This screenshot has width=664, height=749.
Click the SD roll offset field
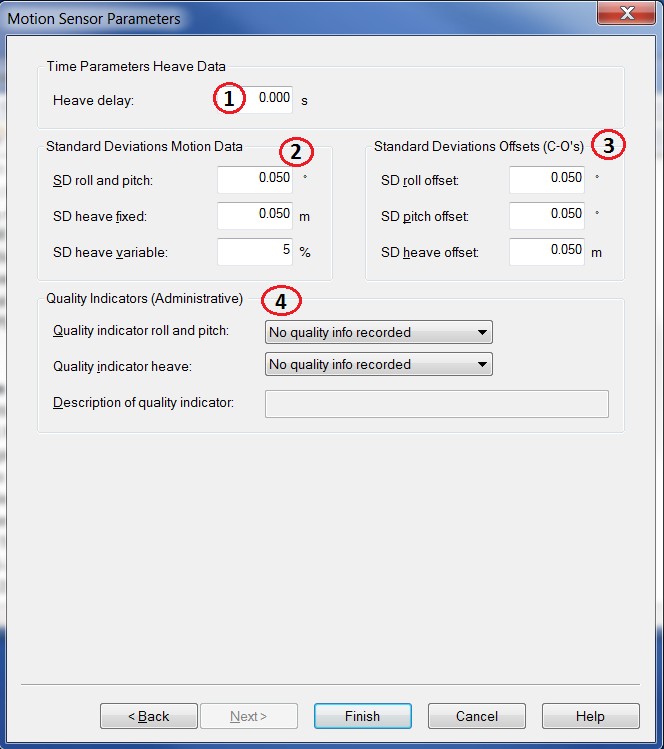click(546, 180)
